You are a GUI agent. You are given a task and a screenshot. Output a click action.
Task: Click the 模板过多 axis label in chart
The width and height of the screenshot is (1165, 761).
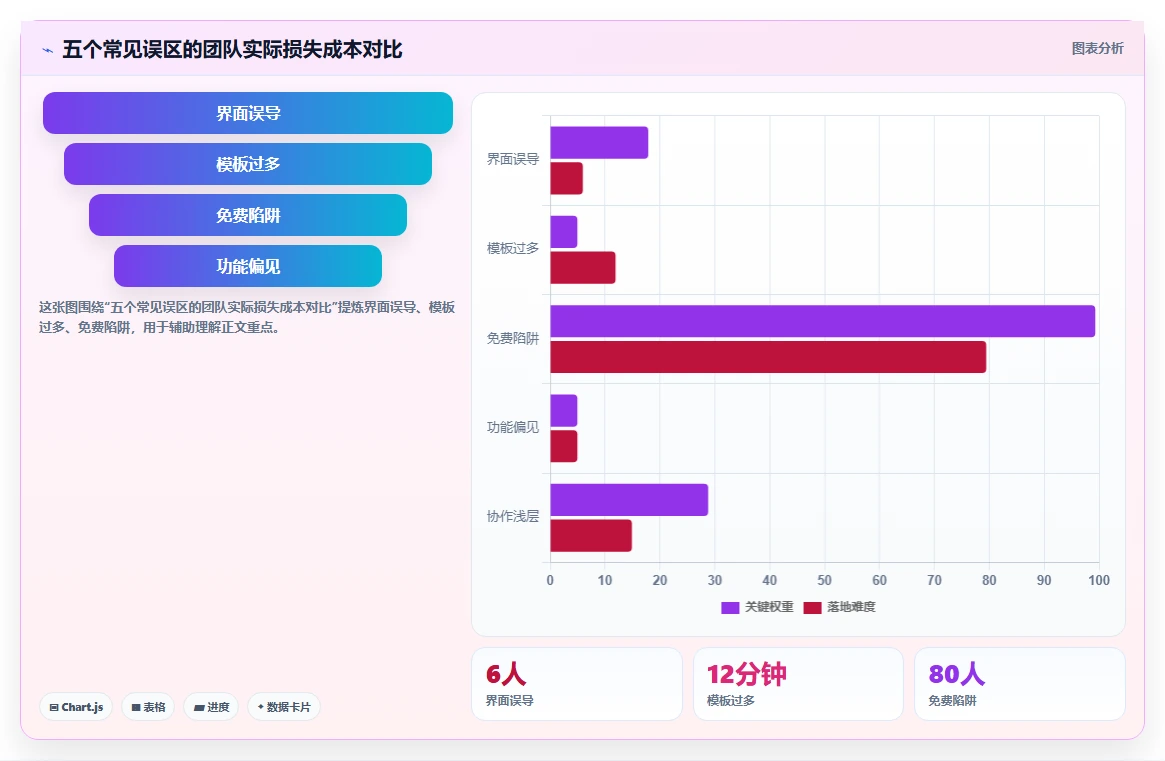513,248
